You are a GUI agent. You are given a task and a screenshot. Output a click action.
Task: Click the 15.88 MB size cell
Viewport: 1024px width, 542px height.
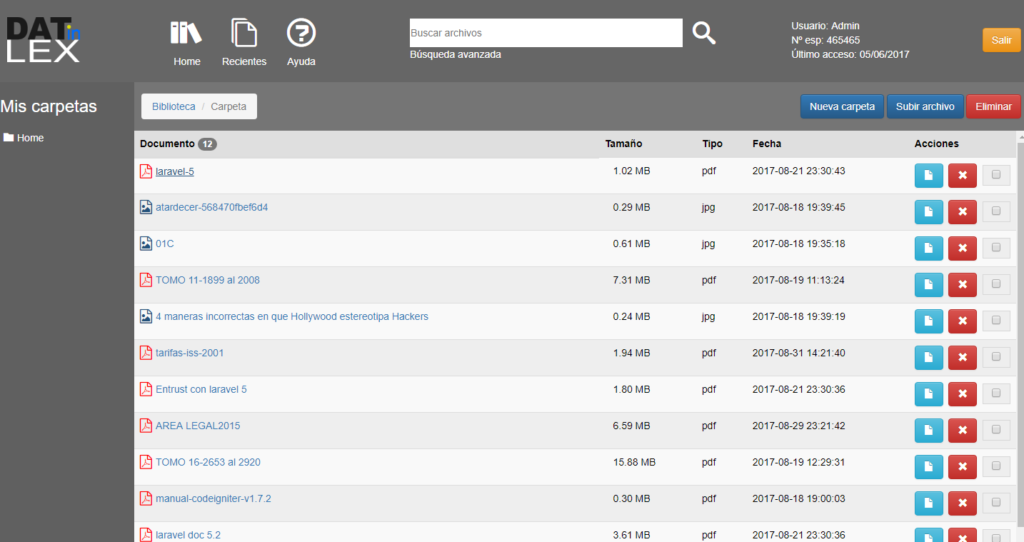click(634, 462)
